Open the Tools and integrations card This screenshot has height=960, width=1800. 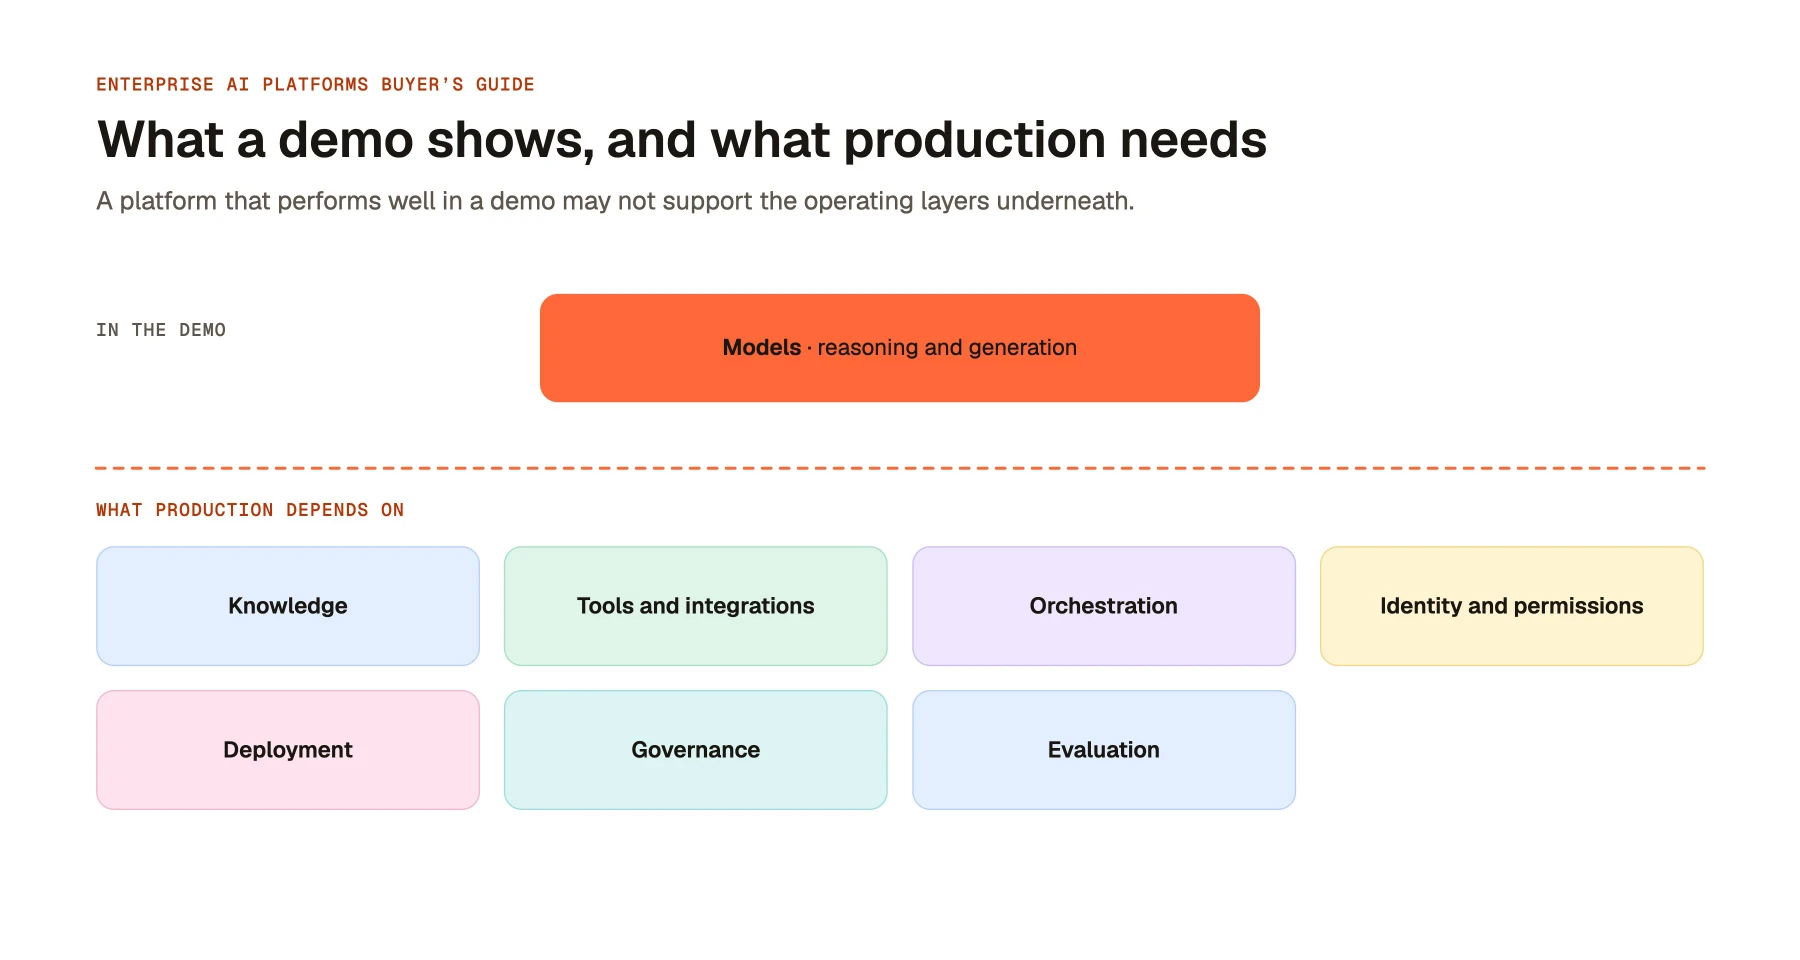tap(696, 606)
